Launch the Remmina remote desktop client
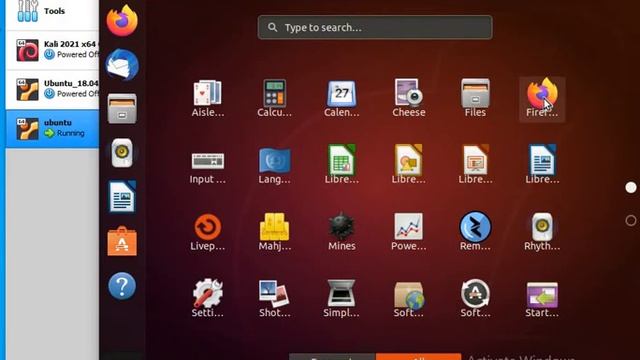 [x=475, y=232]
